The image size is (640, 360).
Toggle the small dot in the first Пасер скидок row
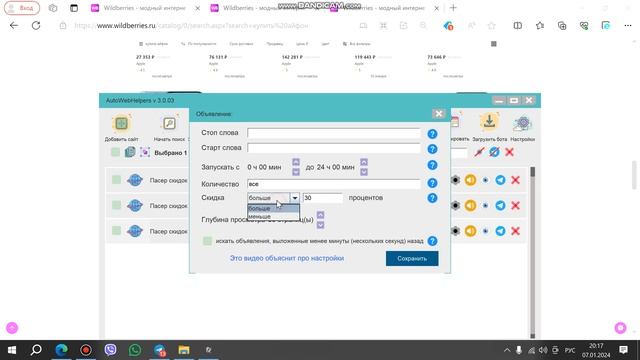[485, 180]
